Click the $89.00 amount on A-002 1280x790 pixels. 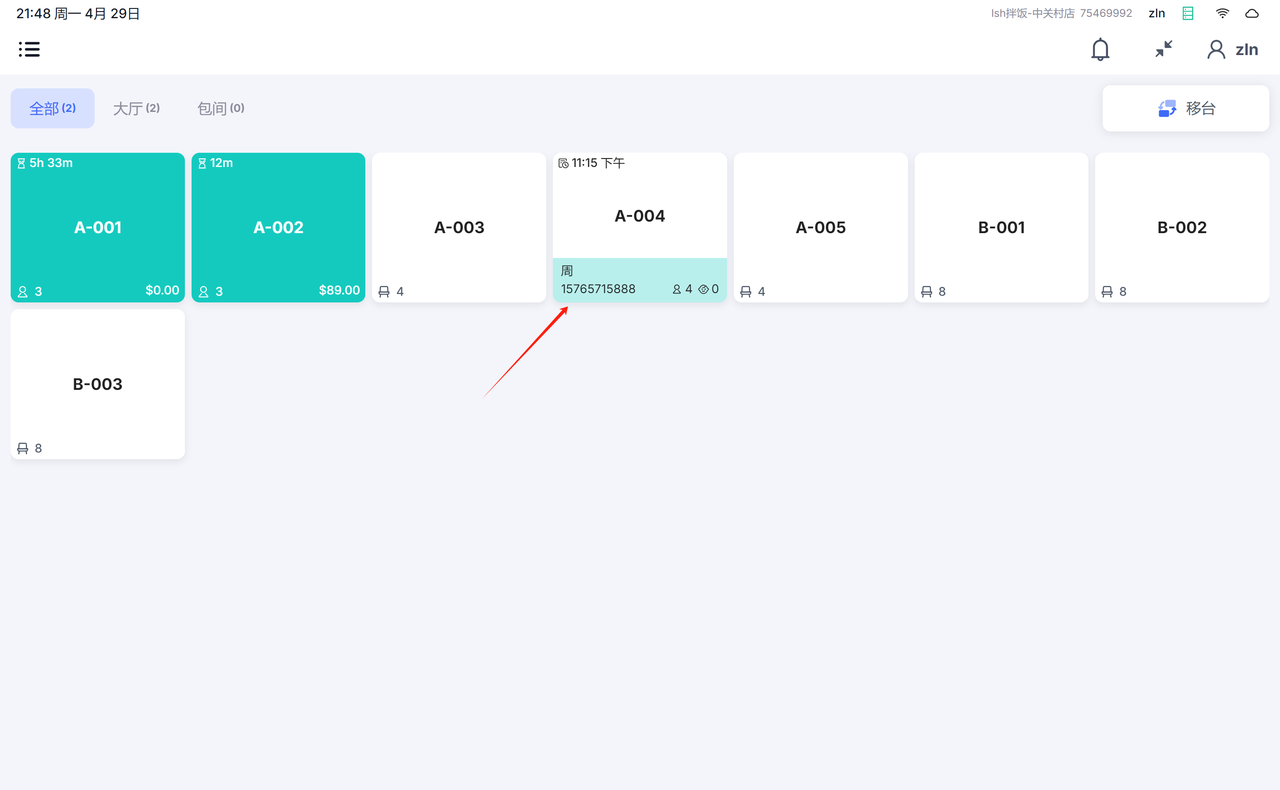point(339,291)
